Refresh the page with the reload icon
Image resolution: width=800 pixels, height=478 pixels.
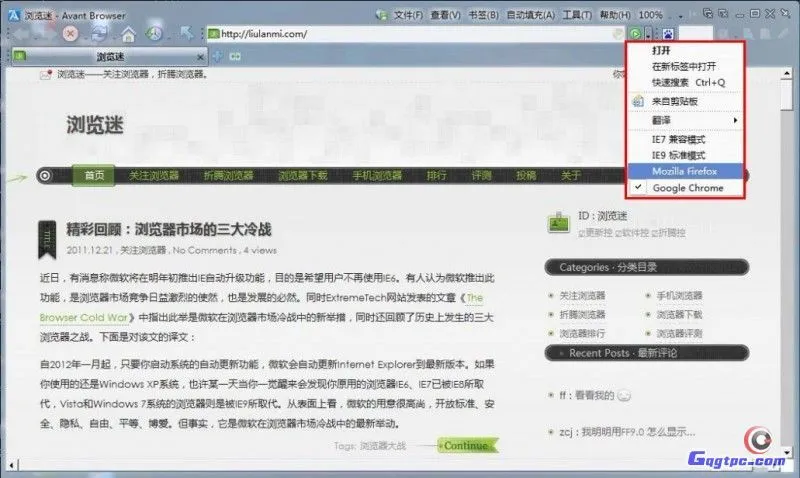(x=99, y=34)
